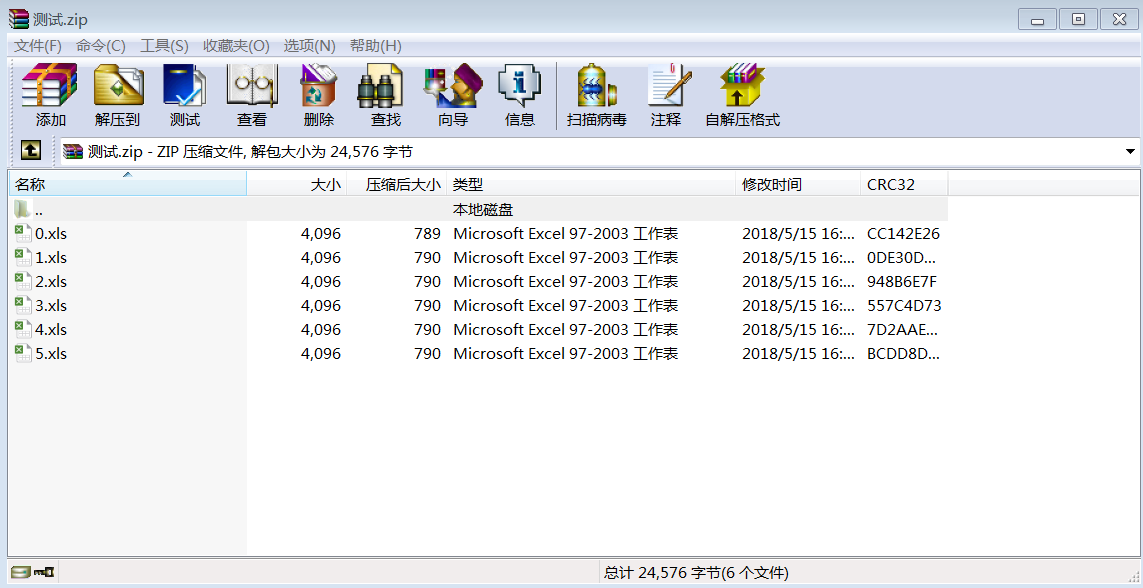Viewport: 1143px width, 588px height.
Task: Click the '本地磁盘' type cell
Action: 483,210
